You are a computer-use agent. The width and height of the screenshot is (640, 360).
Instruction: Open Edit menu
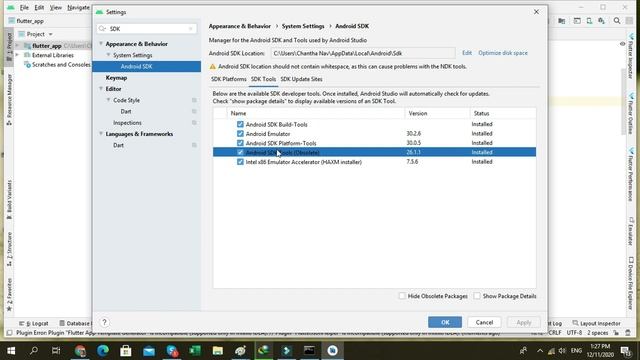(39, 8)
